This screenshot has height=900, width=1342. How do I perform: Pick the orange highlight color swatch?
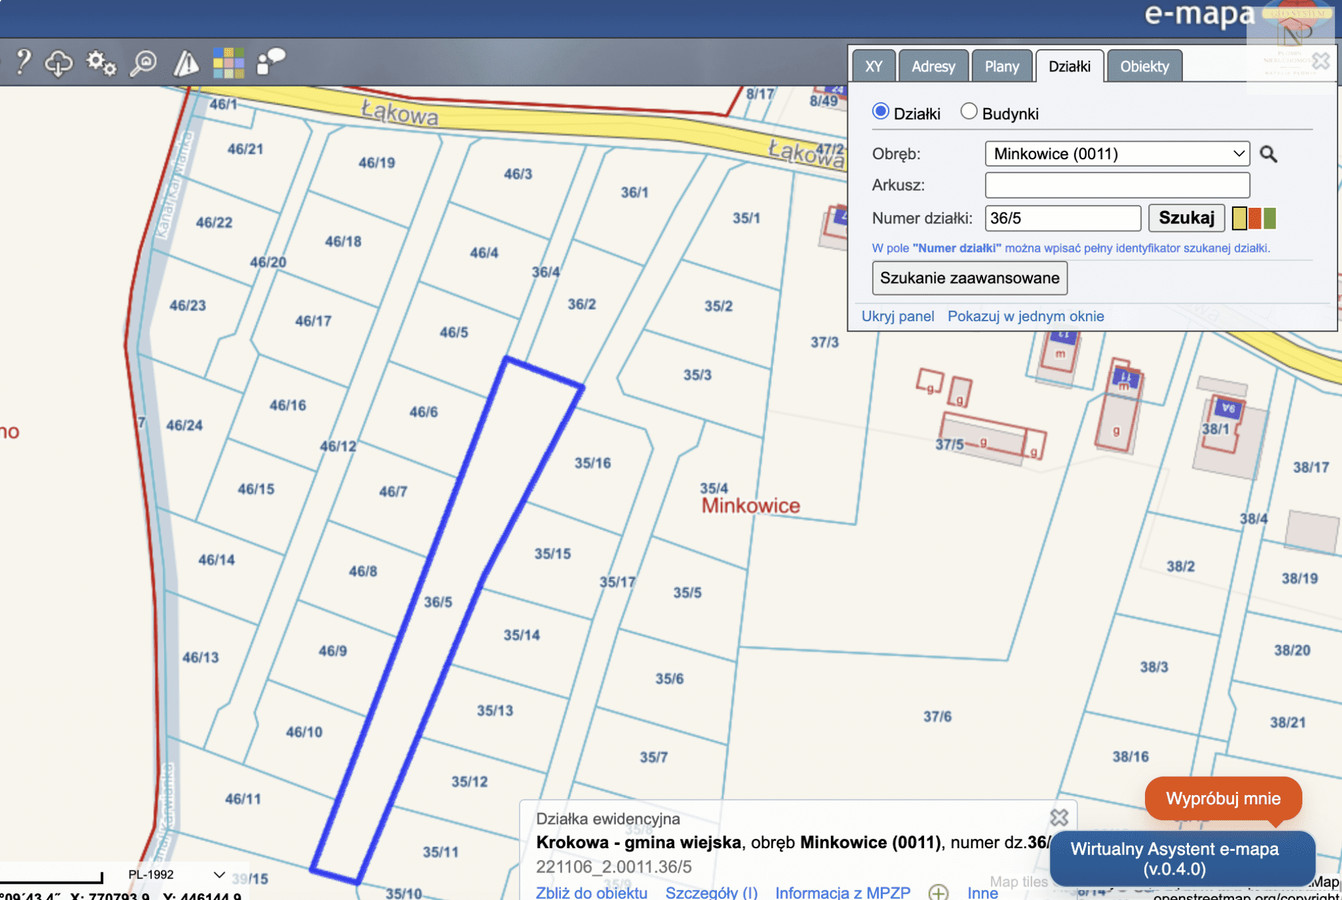1255,218
